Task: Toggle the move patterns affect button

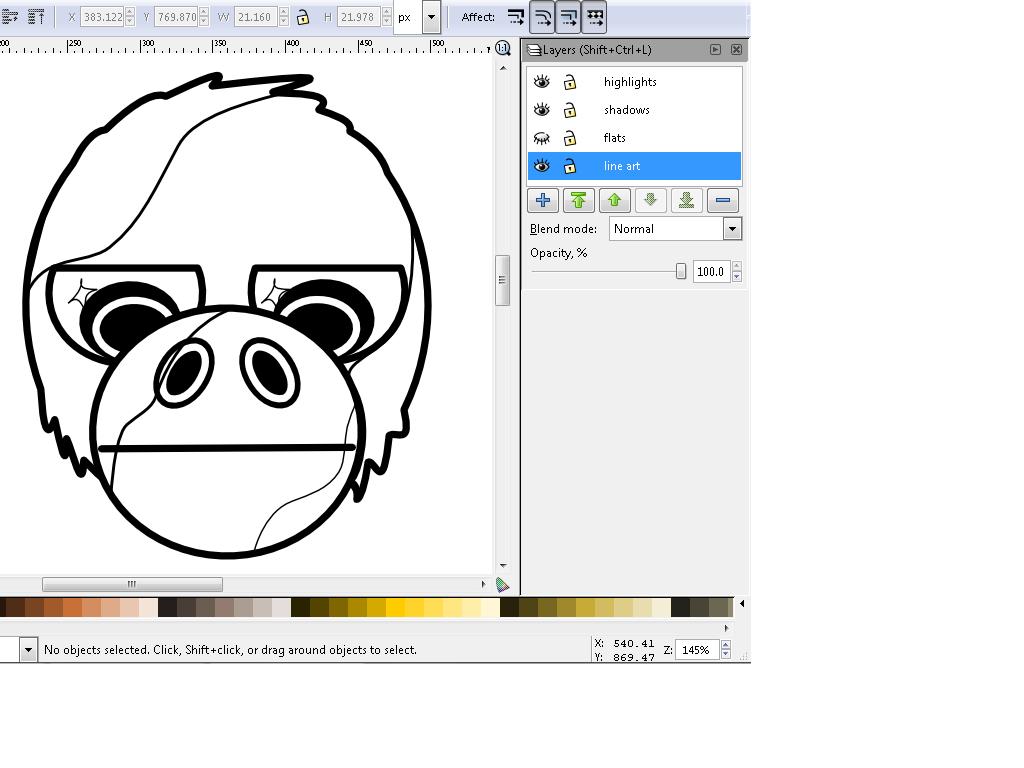Action: coord(594,17)
